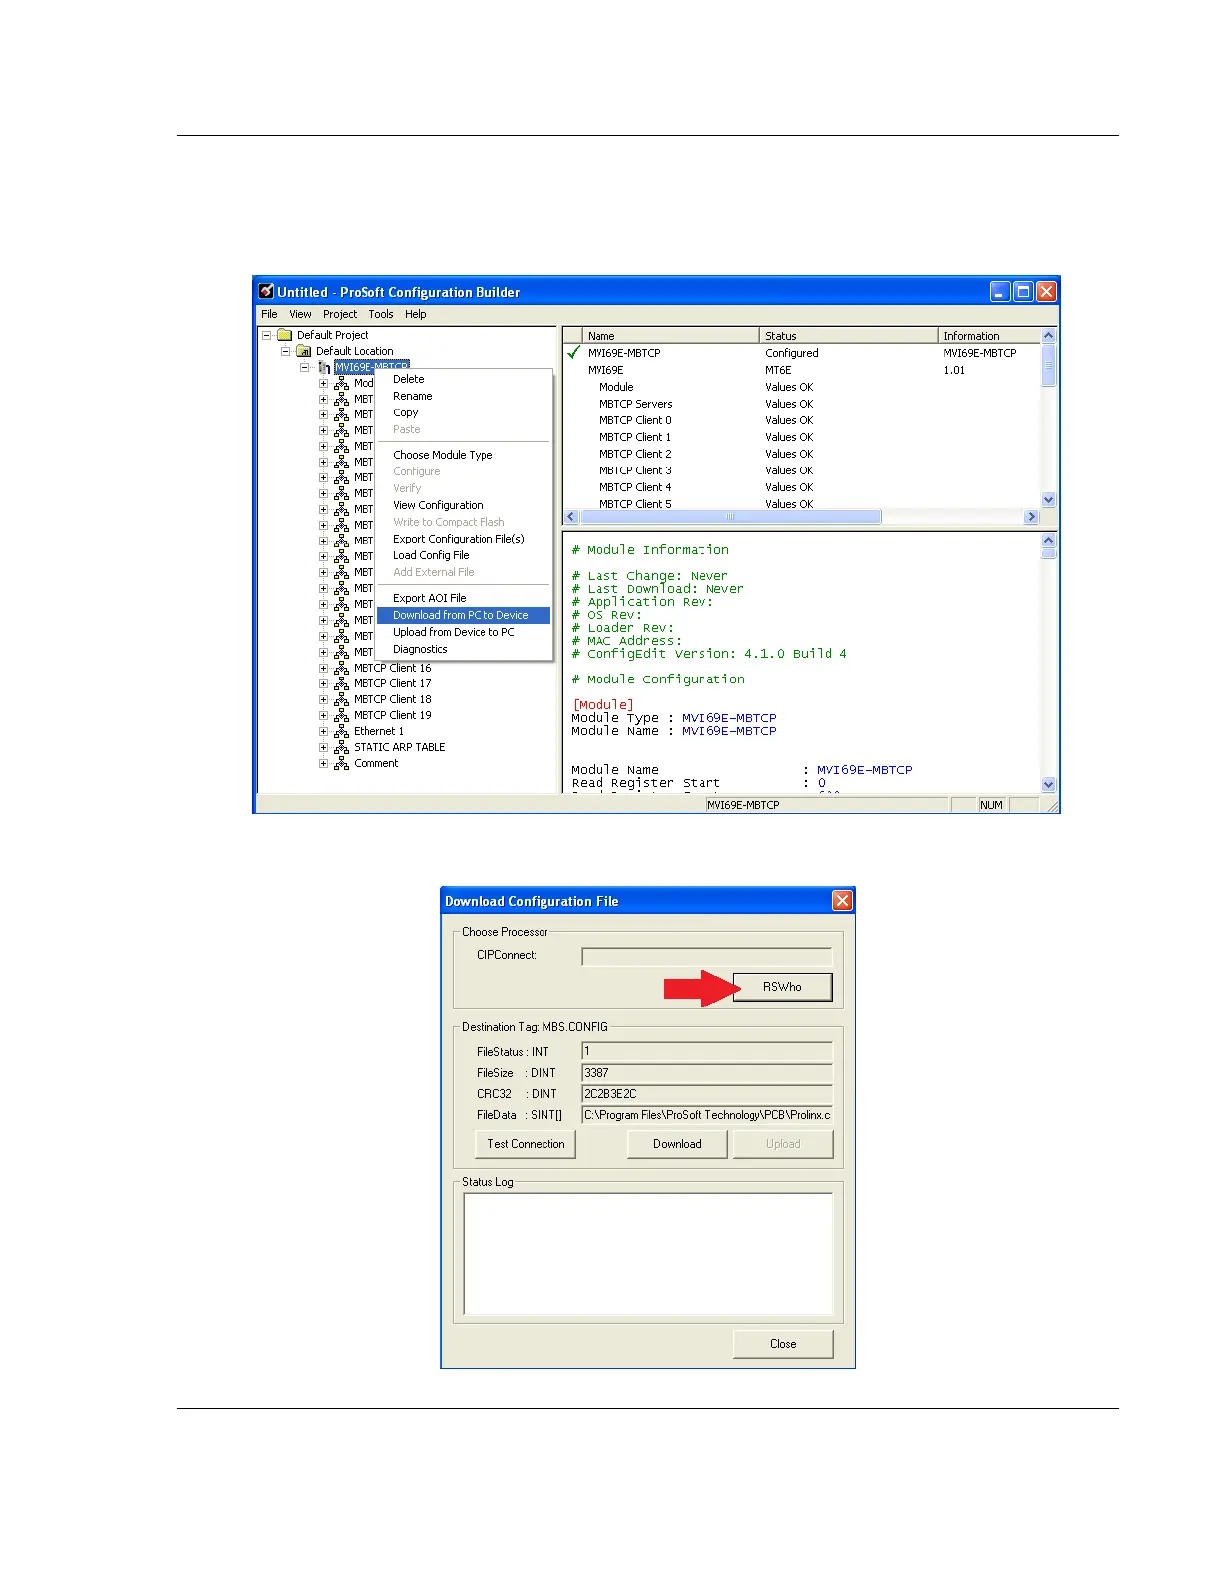The height and width of the screenshot is (1584, 1224).
Task: Click the Test Connection button
Action: pos(525,1144)
